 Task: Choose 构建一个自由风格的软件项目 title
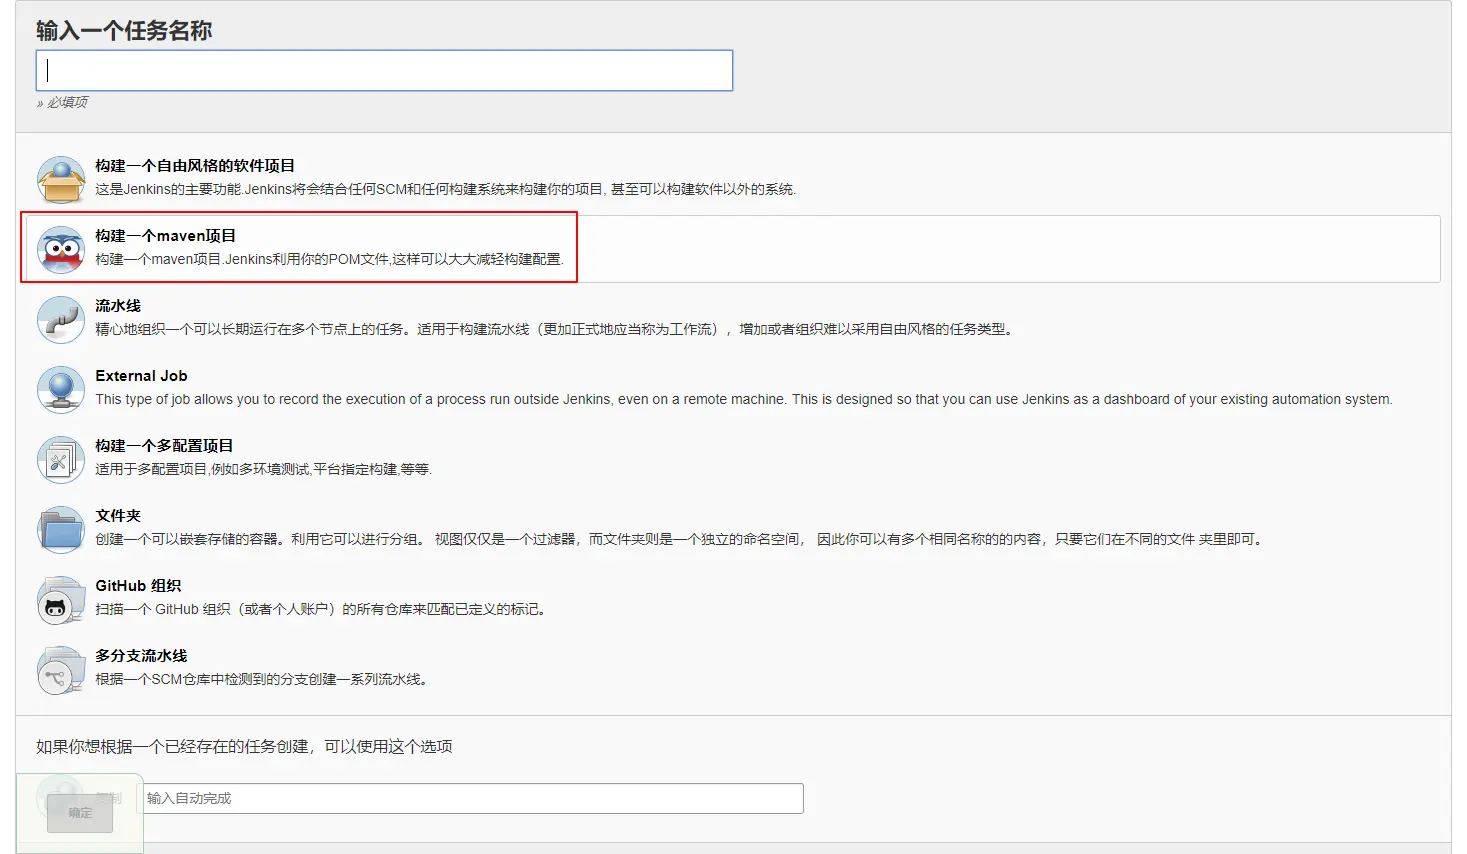[x=195, y=166]
